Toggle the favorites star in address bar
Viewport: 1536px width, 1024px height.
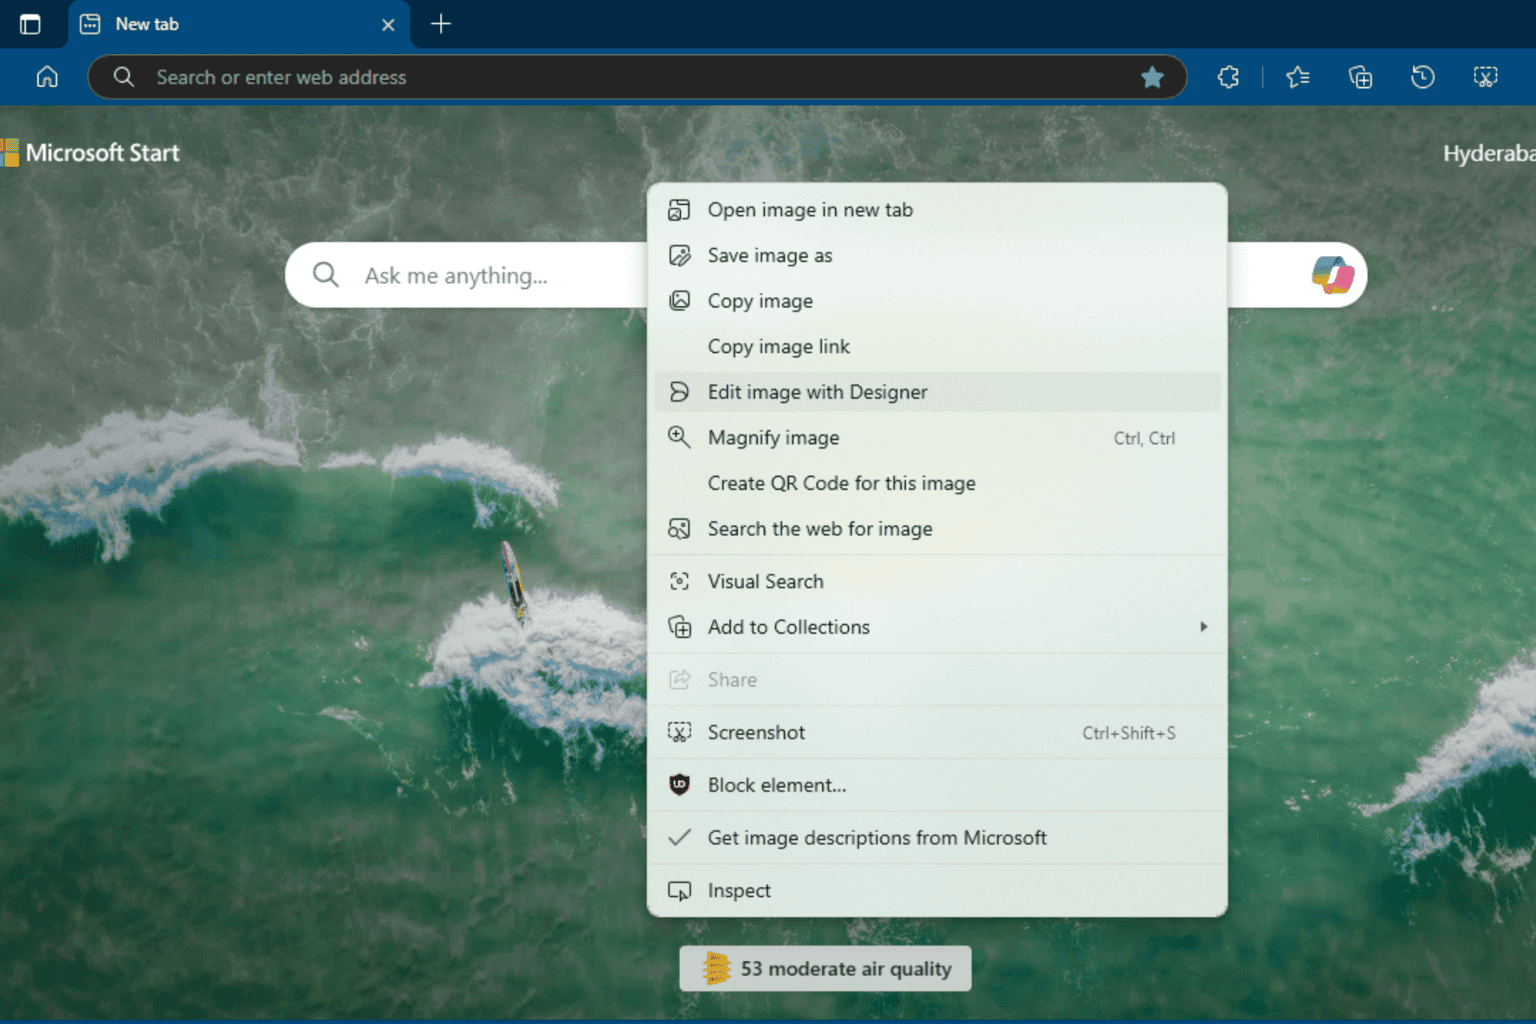(1152, 77)
